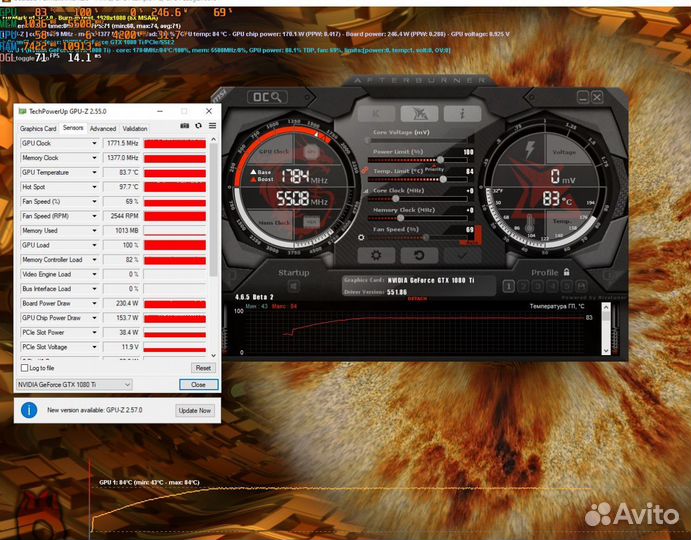This screenshot has height=540, width=691.
Task: Click GPU-Z sensor list scrollbar down arrow
Action: [x=214, y=355]
